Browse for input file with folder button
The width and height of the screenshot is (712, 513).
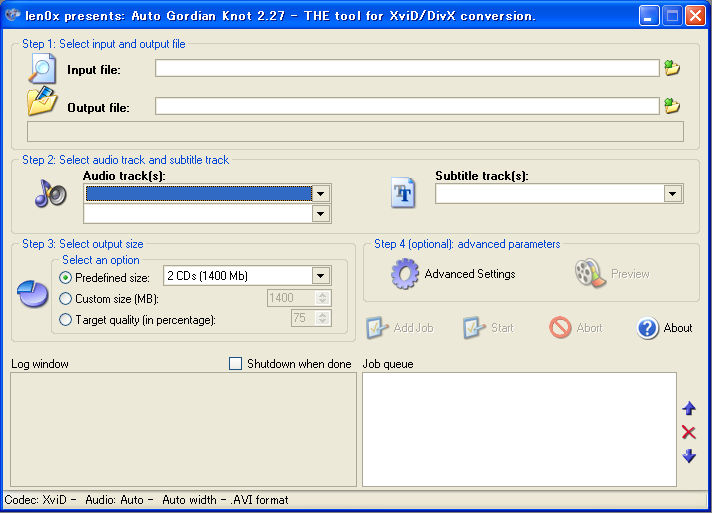672,68
